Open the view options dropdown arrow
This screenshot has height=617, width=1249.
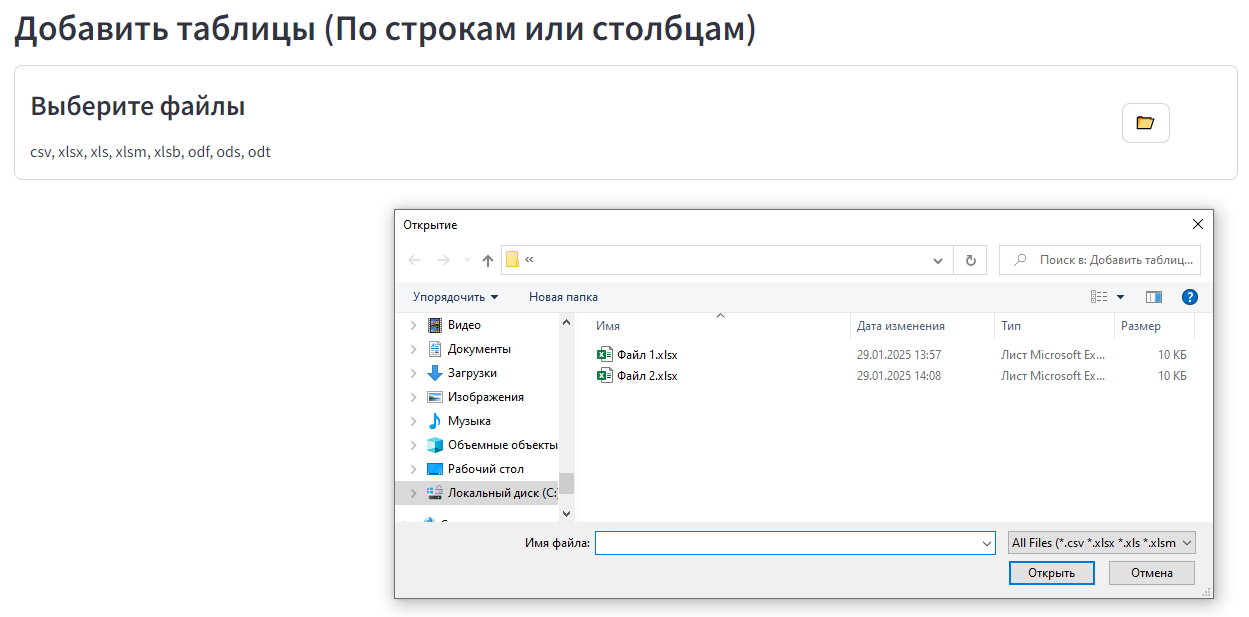[1120, 297]
